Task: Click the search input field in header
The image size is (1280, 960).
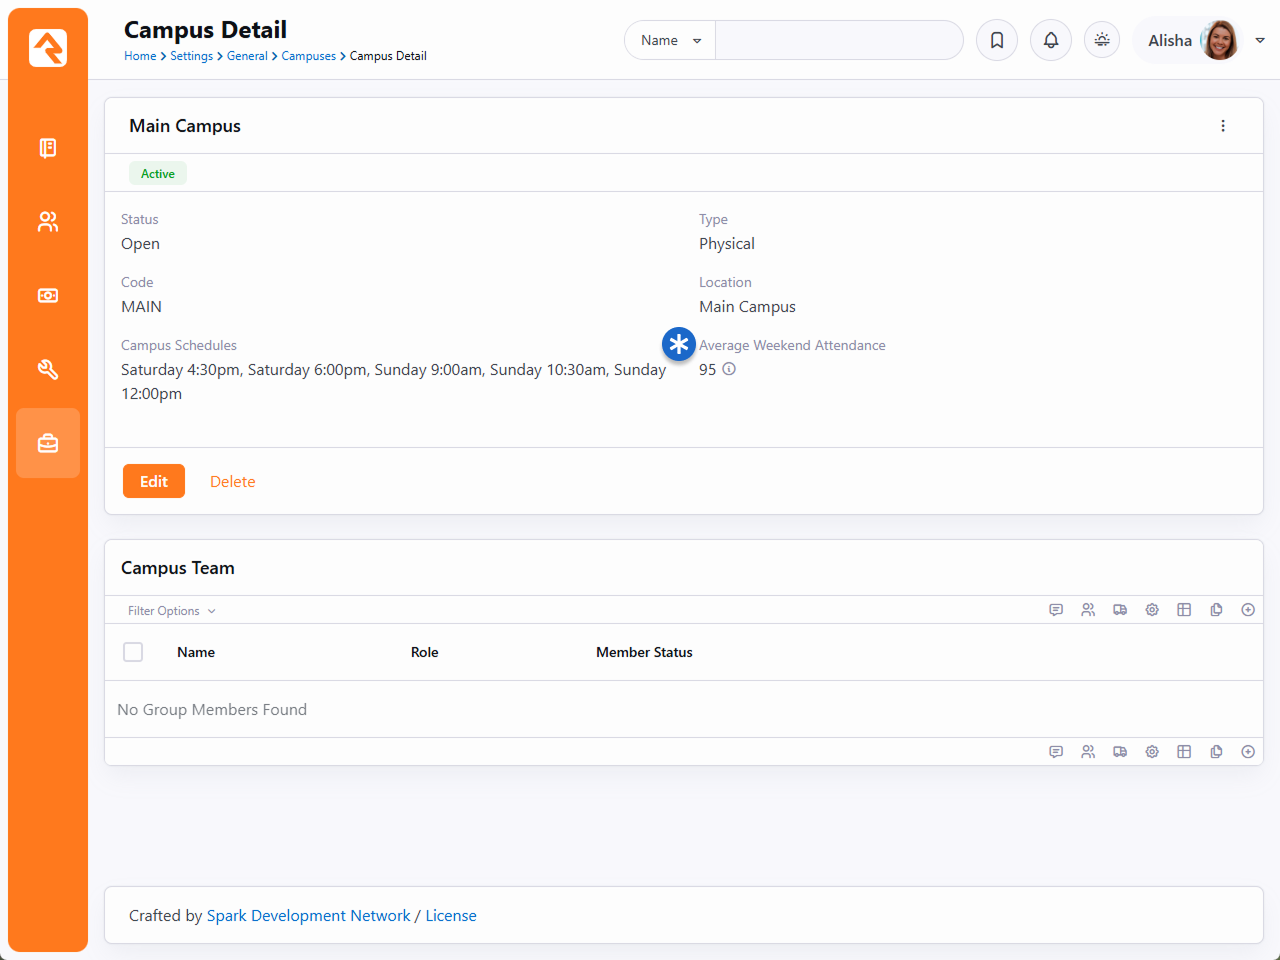Action: [x=838, y=40]
